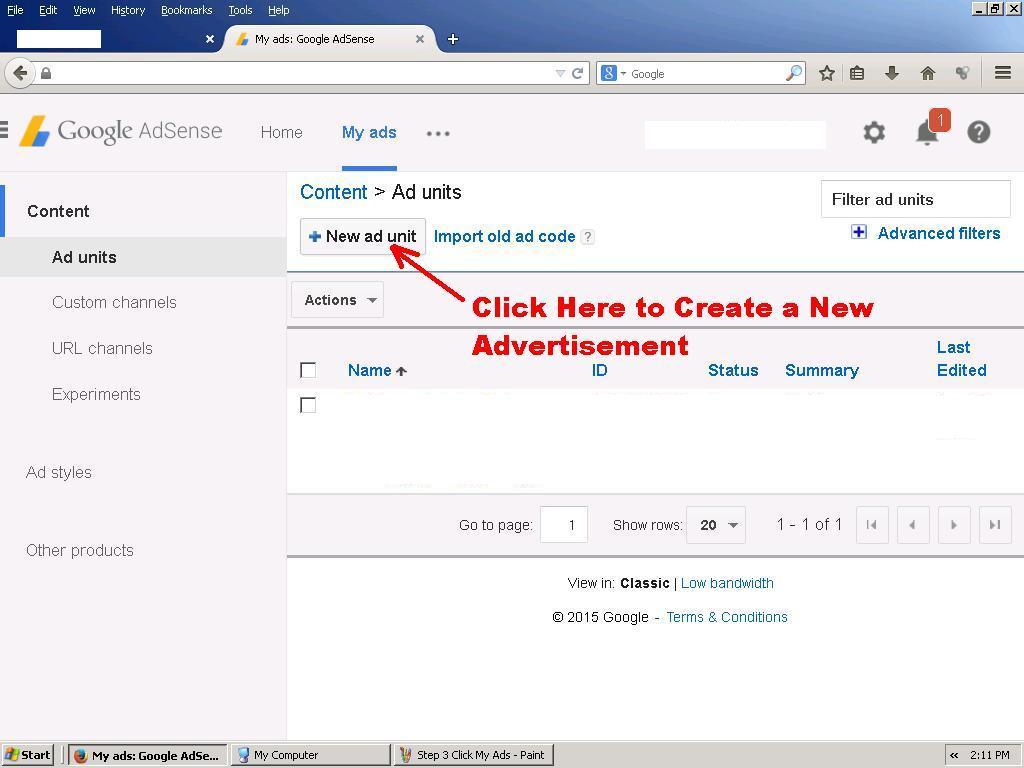Click the add-on icon beside home button

962,73
